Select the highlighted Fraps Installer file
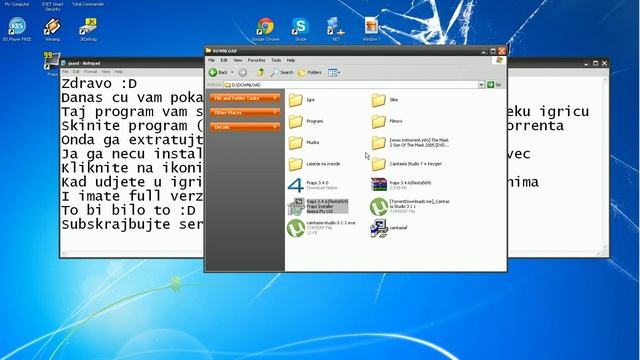Viewport: 640px width, 360px height. (318, 207)
